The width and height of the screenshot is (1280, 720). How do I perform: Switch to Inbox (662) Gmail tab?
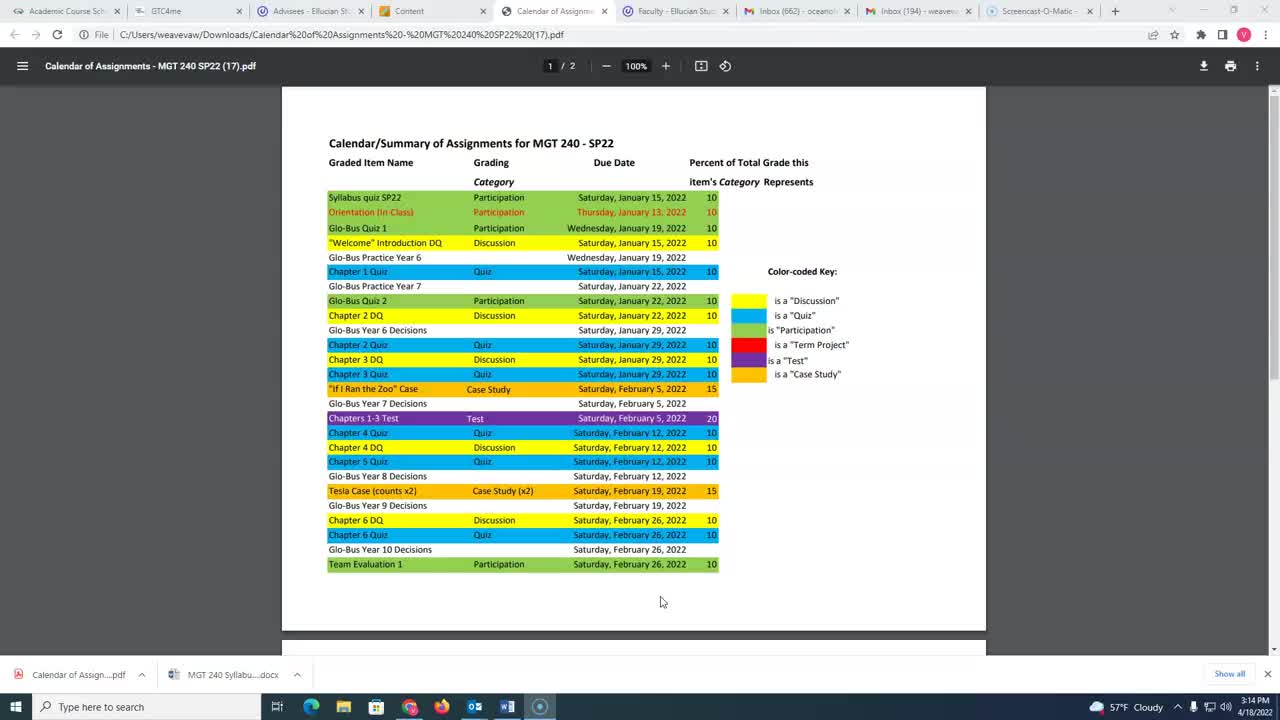796,11
